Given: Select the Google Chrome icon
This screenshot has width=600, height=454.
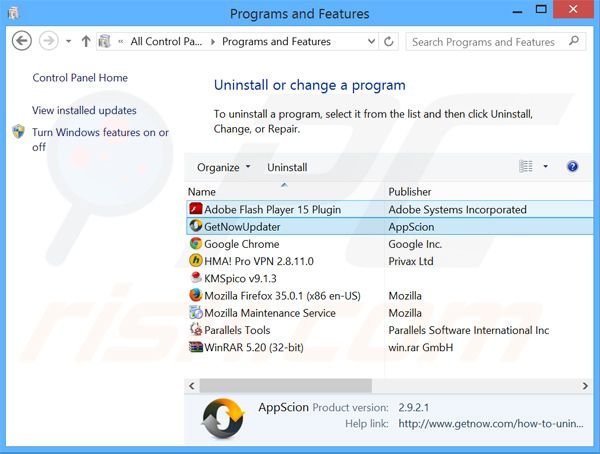Looking at the screenshot, I should click(x=196, y=243).
